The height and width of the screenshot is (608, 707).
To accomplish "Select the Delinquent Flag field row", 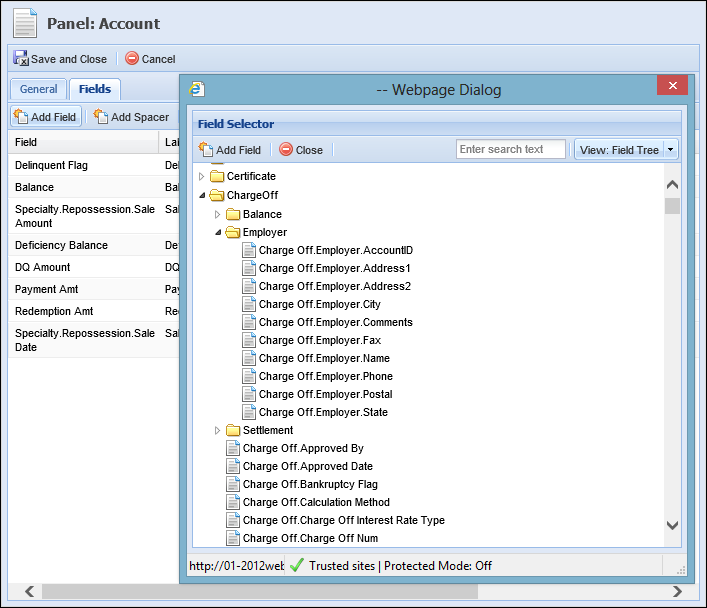I will (94, 165).
